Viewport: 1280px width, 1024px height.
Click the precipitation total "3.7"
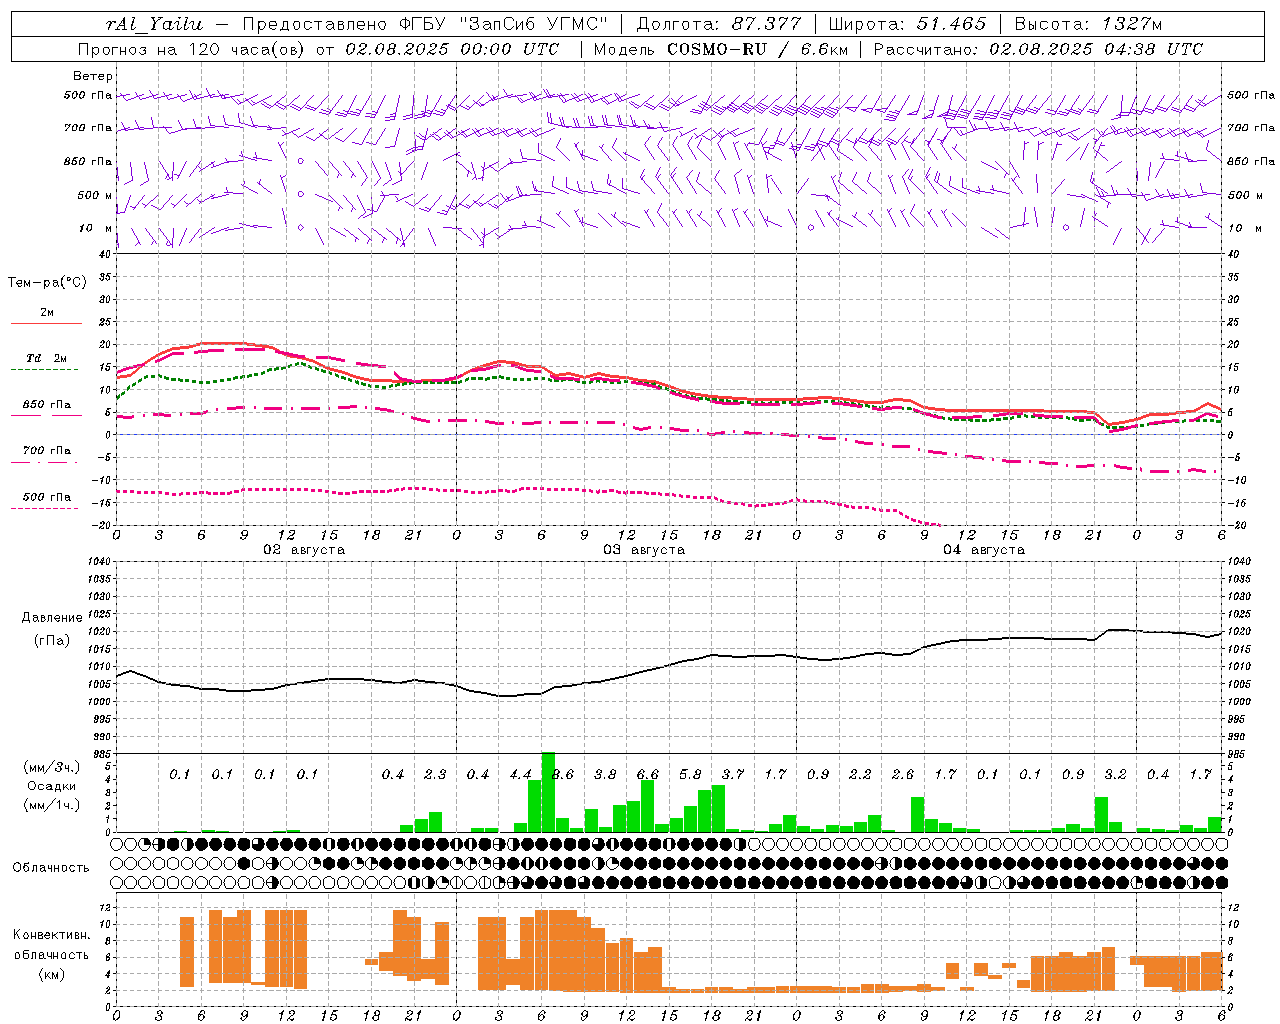click(x=733, y=775)
